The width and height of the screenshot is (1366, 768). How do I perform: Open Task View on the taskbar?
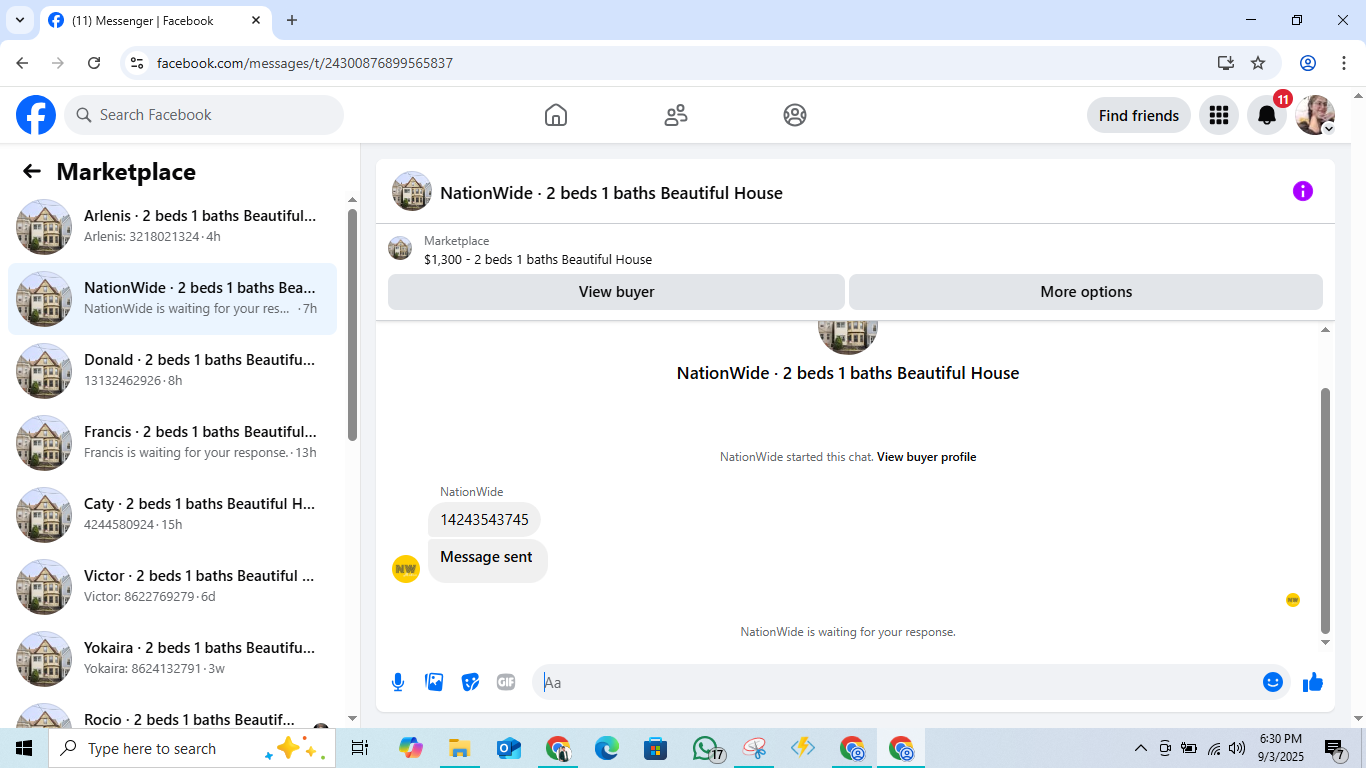pyautogui.click(x=360, y=748)
